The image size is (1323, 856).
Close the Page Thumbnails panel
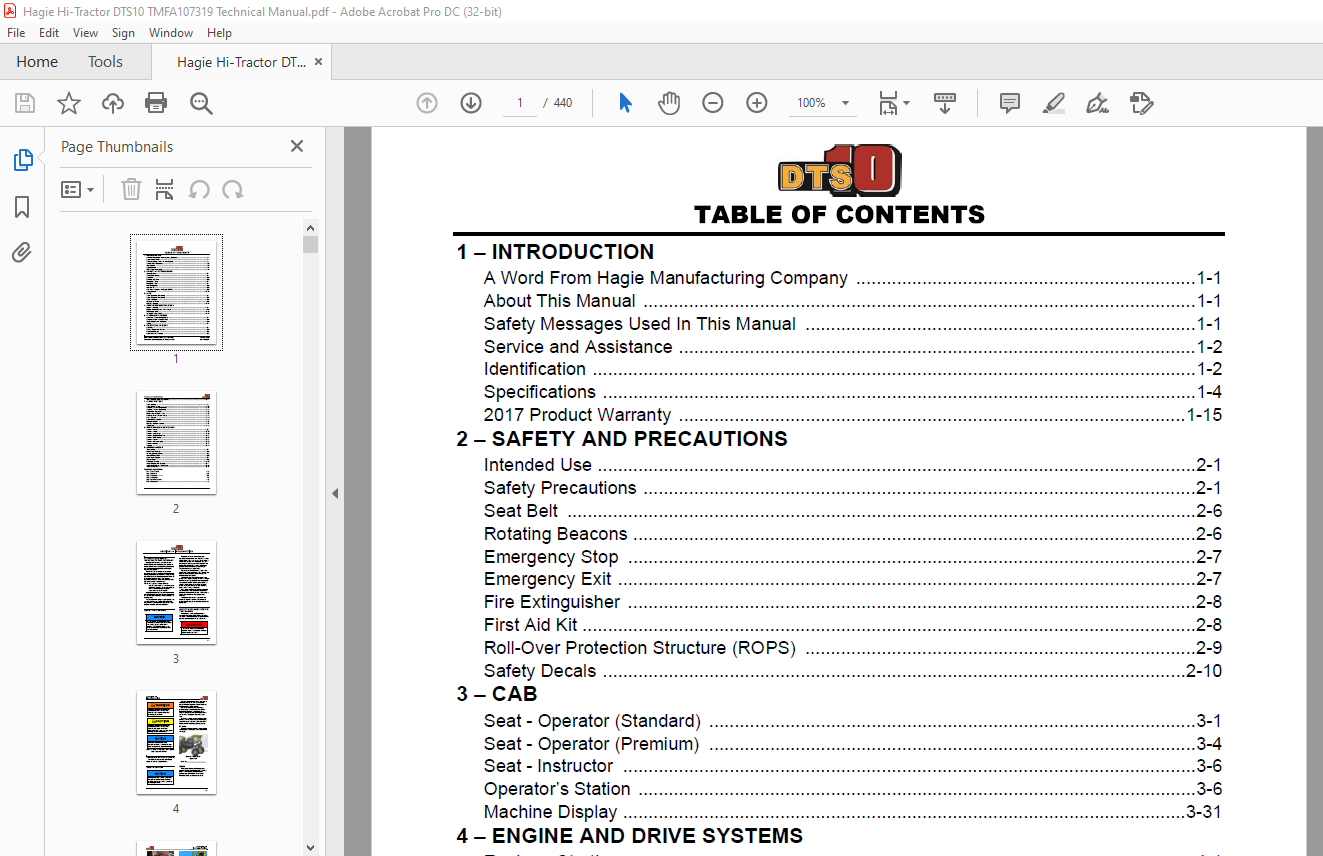tap(297, 146)
